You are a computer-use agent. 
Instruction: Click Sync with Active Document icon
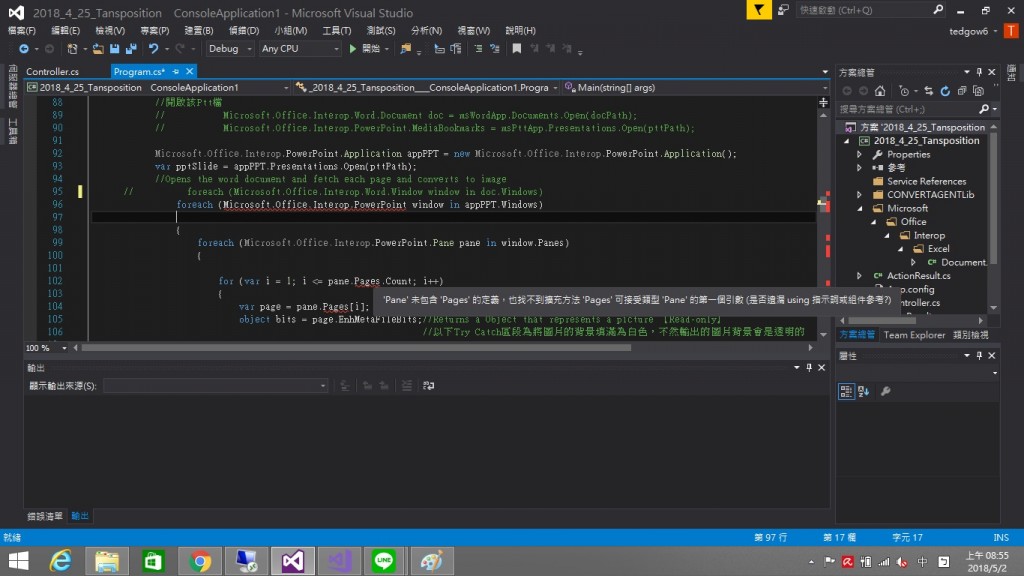(x=928, y=91)
